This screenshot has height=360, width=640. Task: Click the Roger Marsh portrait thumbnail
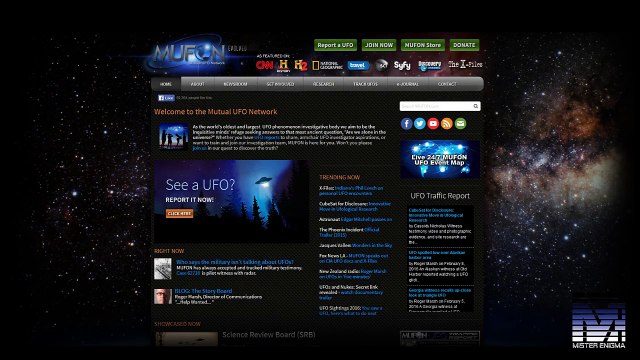(x=162, y=296)
